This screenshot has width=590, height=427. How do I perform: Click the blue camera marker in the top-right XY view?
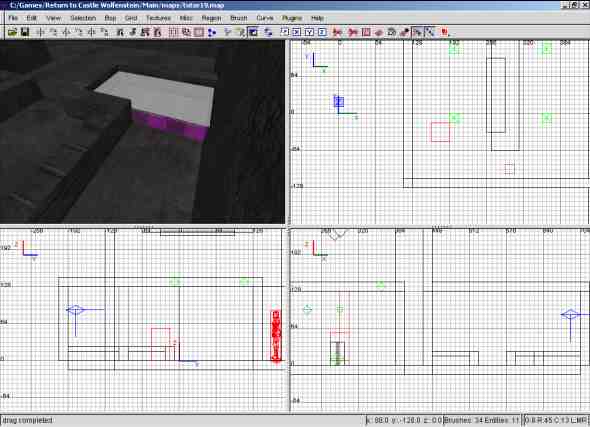339,102
